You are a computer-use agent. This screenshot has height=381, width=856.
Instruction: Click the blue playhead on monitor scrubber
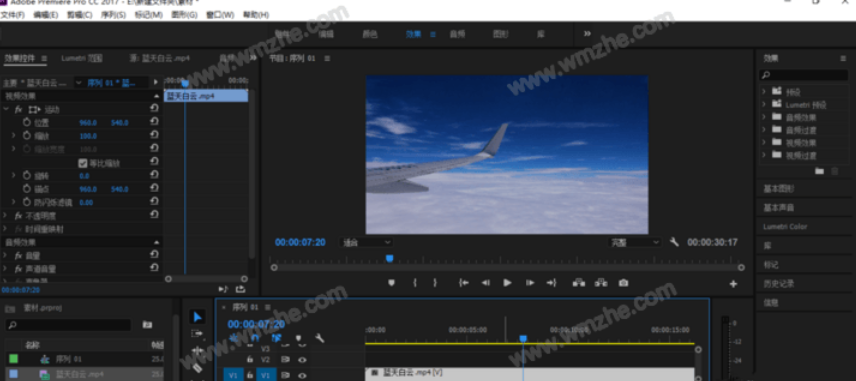pyautogui.click(x=389, y=259)
